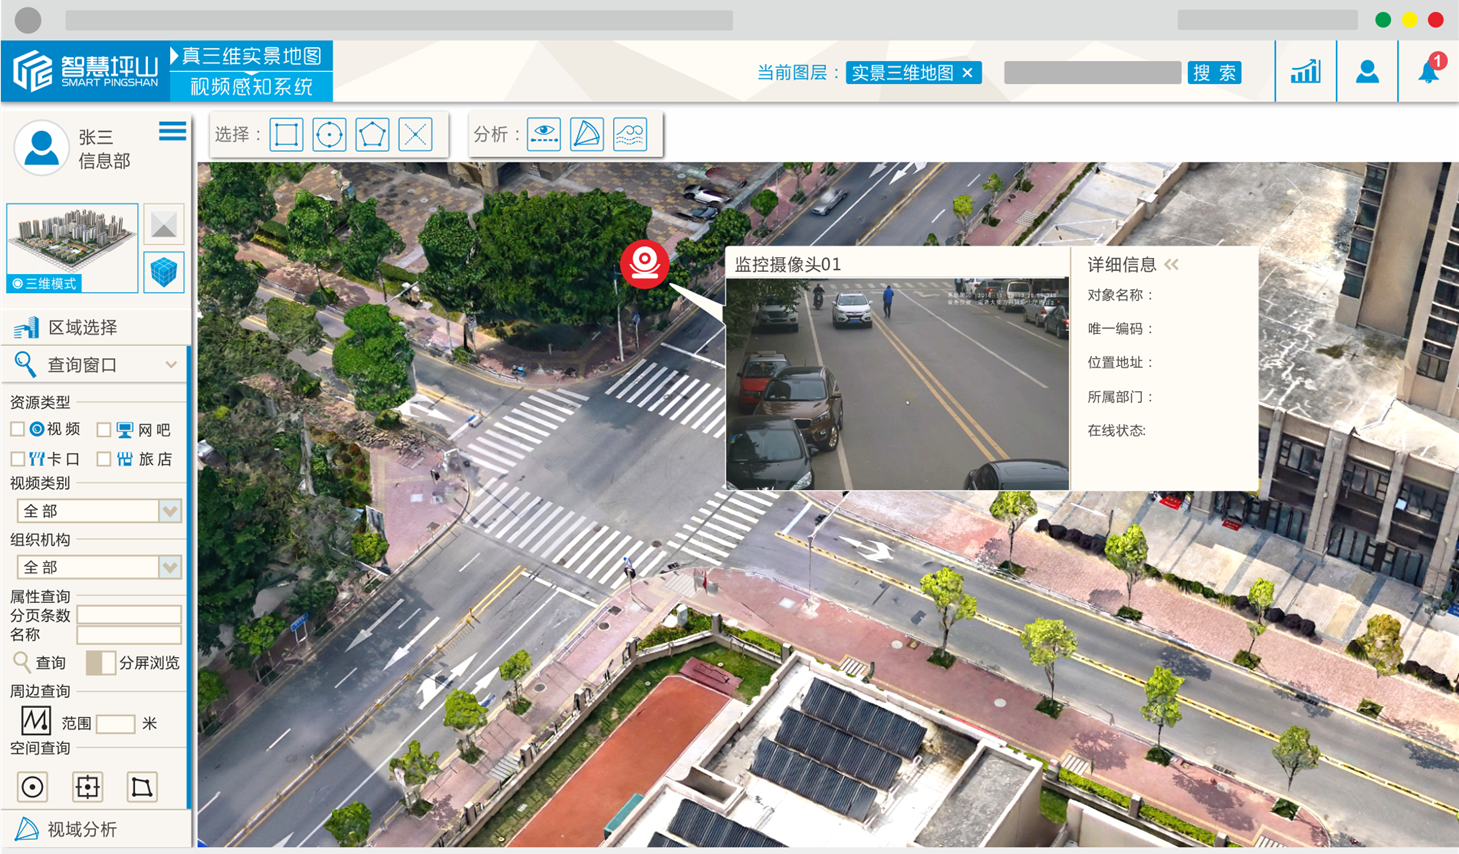This screenshot has width=1459, height=854.
Task: Select the circle selection tool
Action: [x=329, y=134]
